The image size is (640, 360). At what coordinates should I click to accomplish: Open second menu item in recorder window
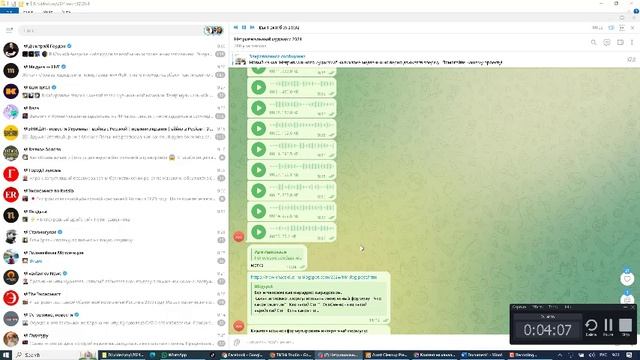(x=537, y=307)
